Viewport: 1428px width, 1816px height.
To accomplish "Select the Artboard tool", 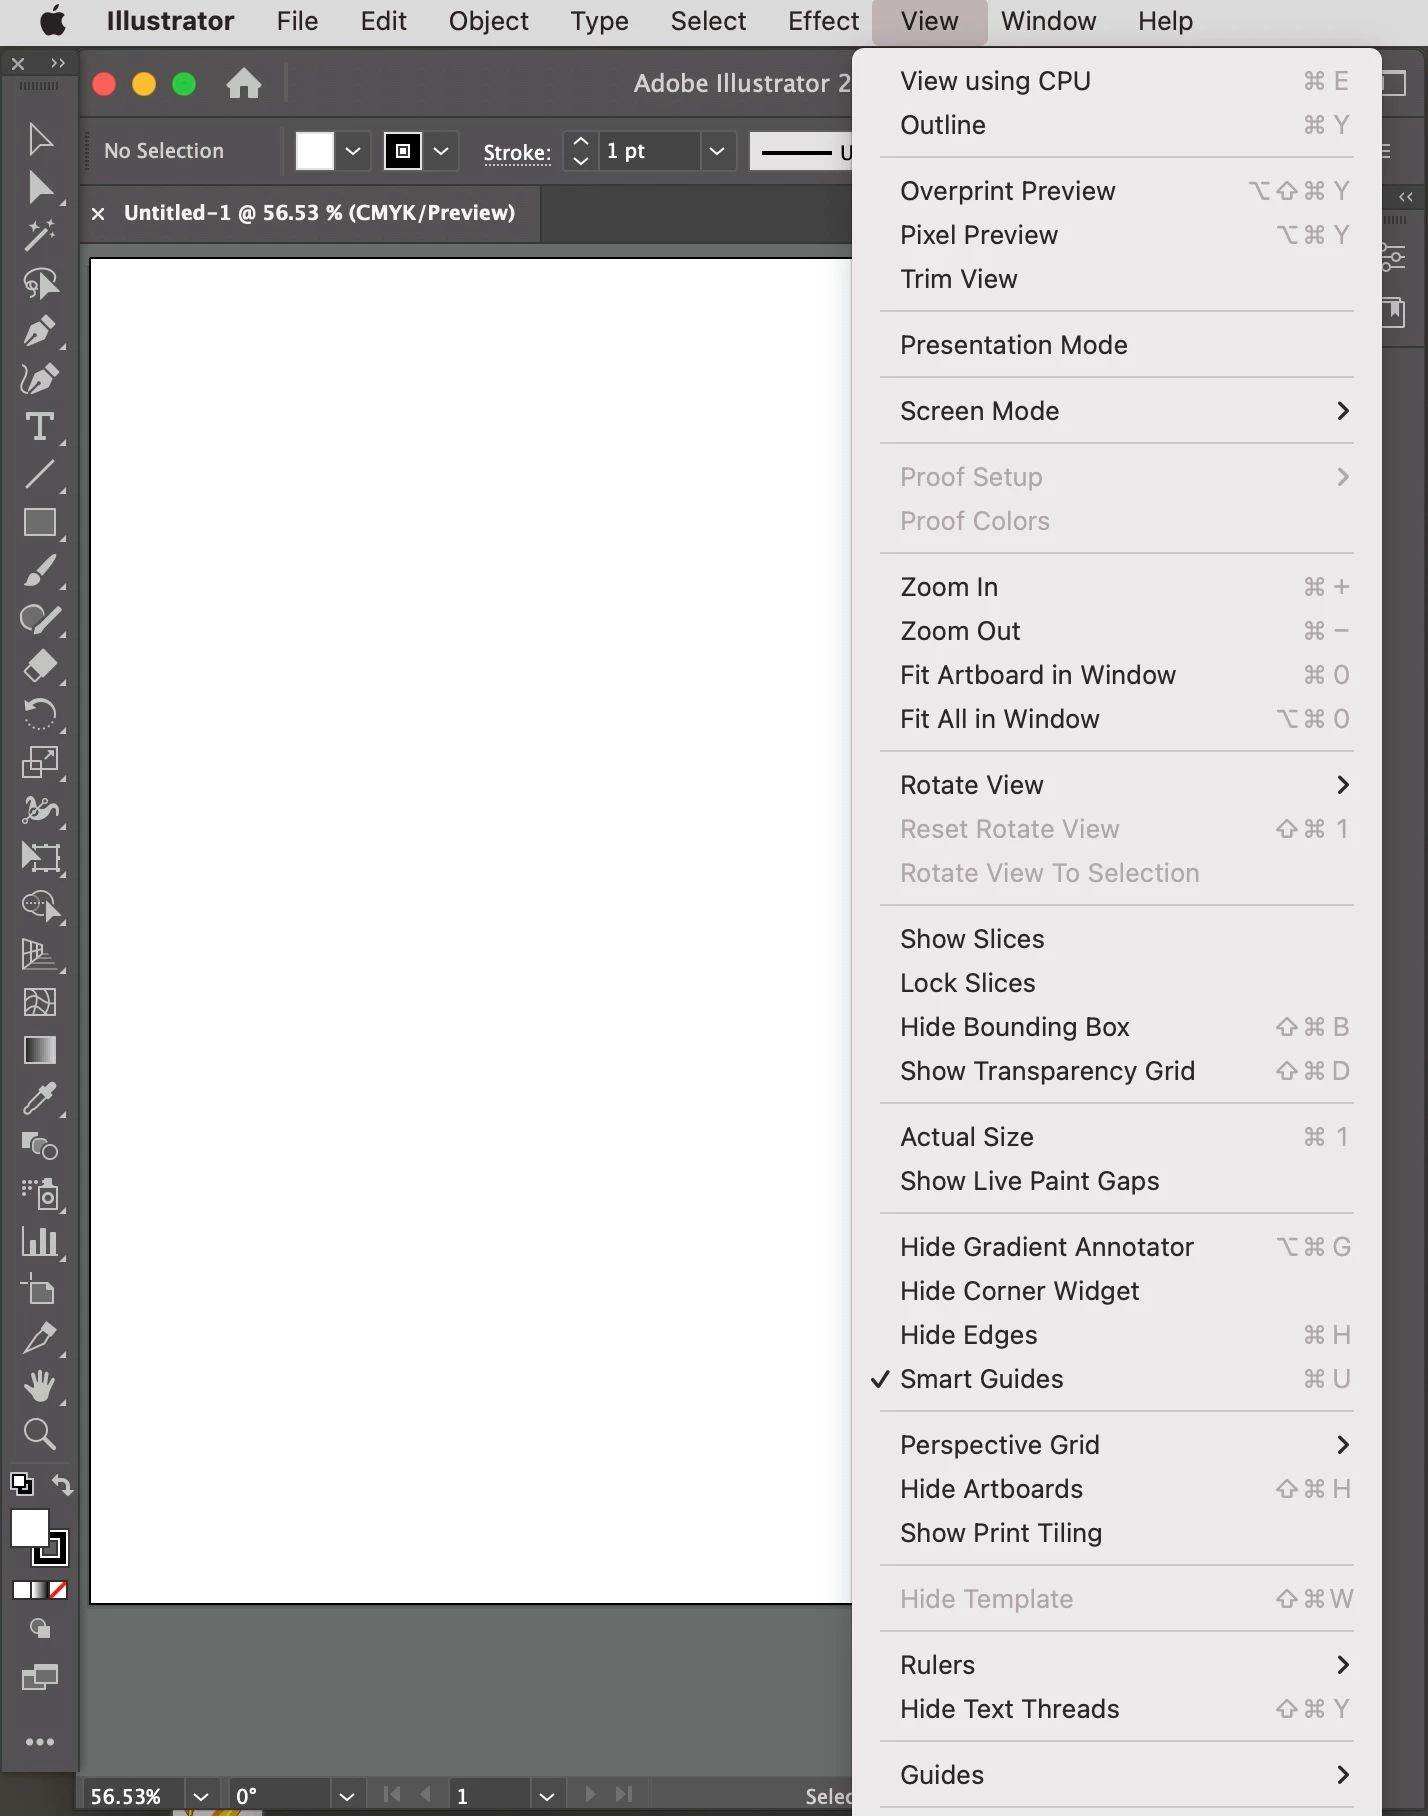I will pos(40,1290).
